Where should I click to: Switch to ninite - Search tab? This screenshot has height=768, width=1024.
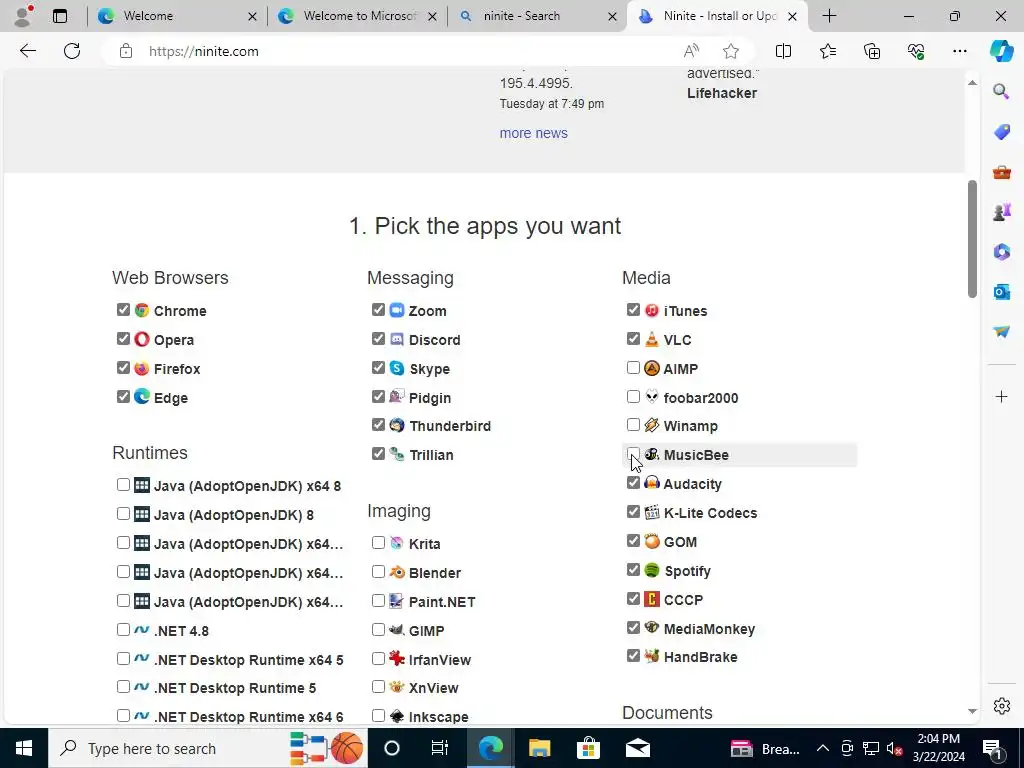(x=536, y=16)
